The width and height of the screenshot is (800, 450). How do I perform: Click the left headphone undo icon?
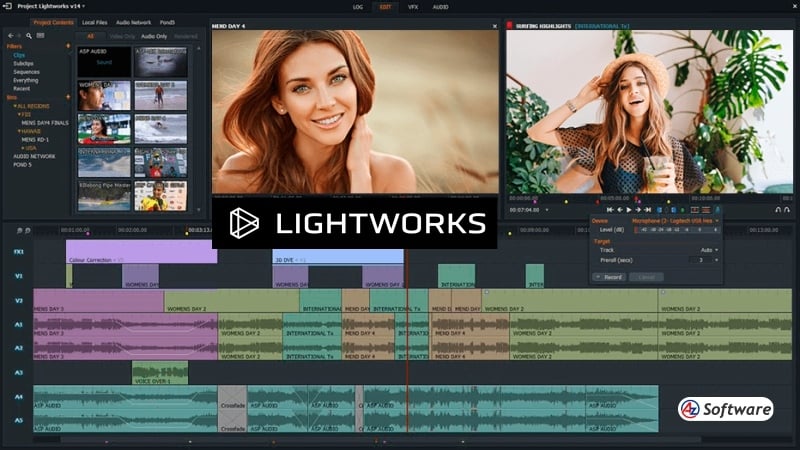tap(778, 210)
